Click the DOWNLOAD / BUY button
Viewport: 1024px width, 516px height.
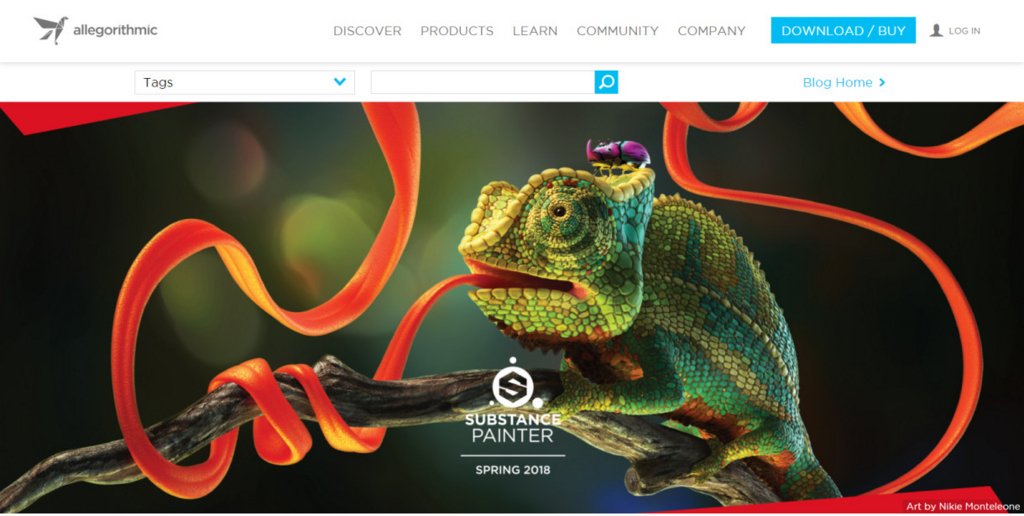click(x=843, y=31)
